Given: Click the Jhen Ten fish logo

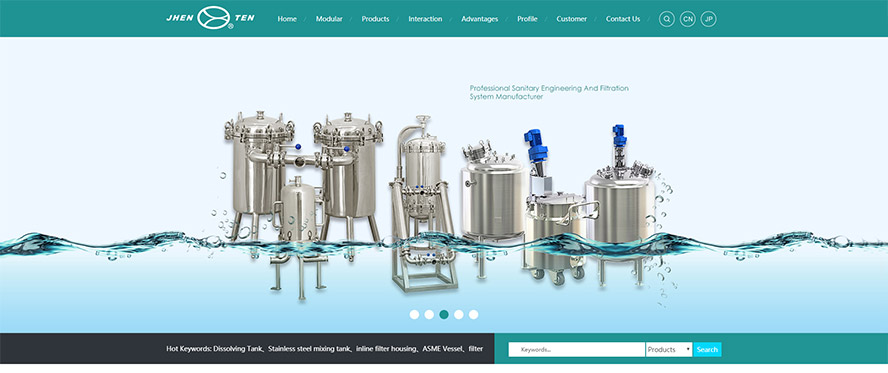Looking at the screenshot, I should click(210, 18).
